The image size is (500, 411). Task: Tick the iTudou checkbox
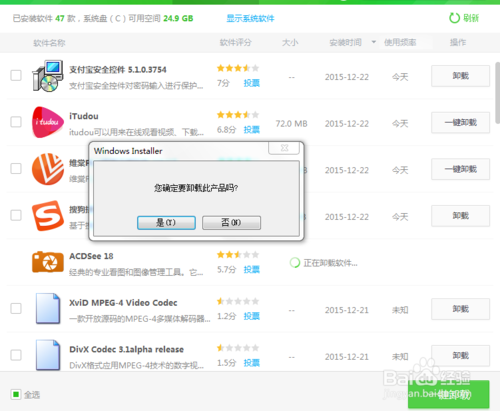tap(16, 122)
